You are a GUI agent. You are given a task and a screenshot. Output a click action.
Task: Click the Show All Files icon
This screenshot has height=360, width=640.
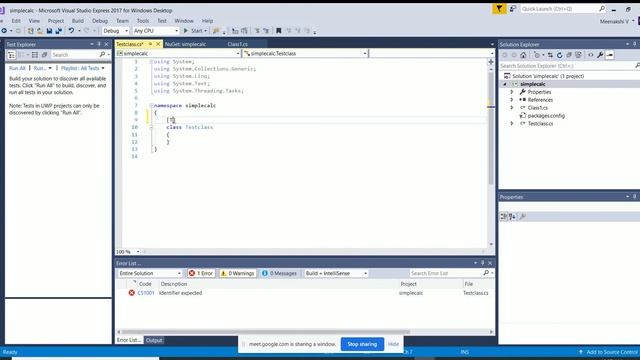pos(578,55)
